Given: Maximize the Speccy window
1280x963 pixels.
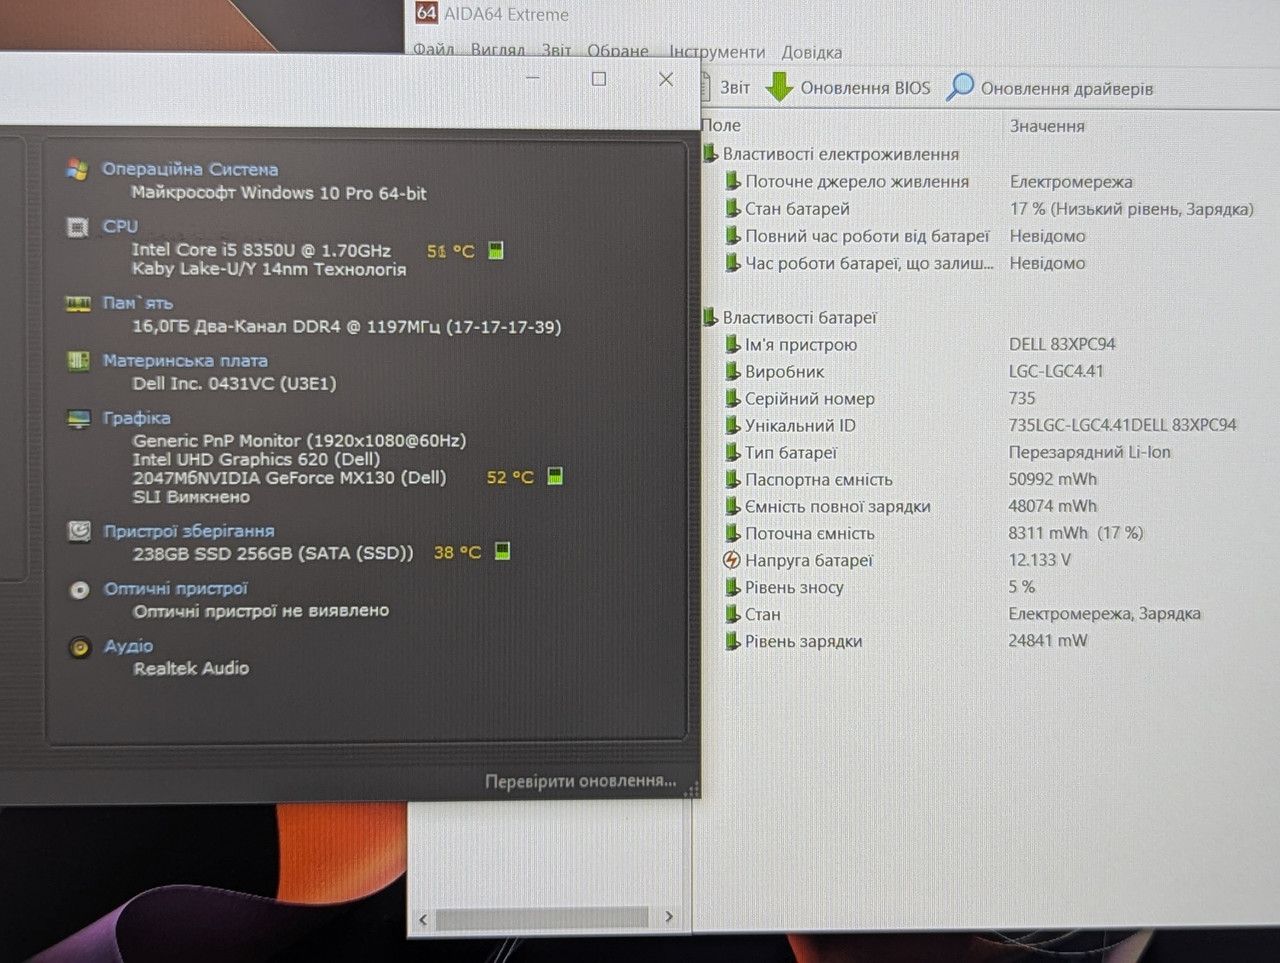Looking at the screenshot, I should click(599, 79).
